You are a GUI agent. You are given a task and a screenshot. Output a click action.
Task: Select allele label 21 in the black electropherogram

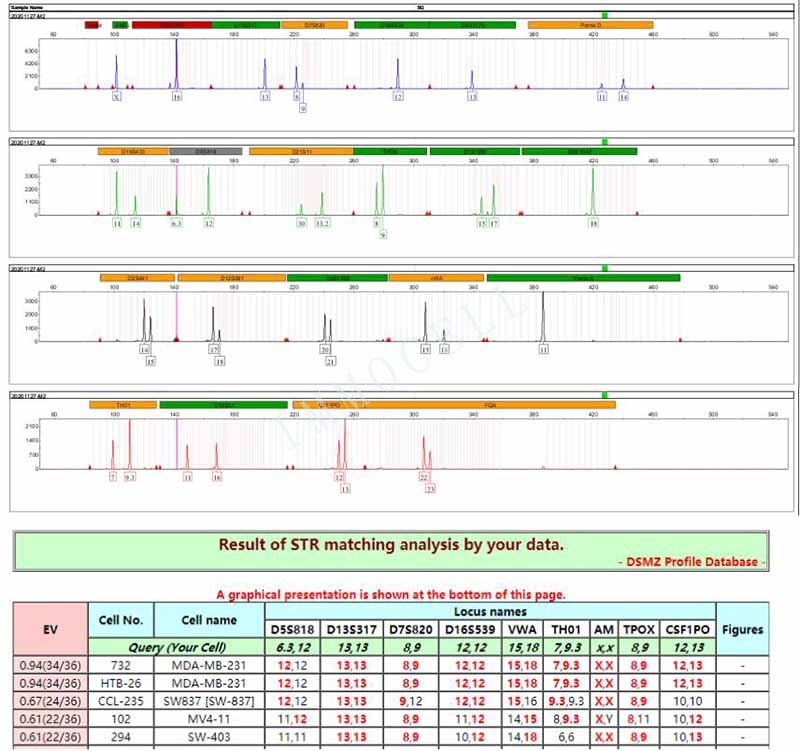pos(330,361)
